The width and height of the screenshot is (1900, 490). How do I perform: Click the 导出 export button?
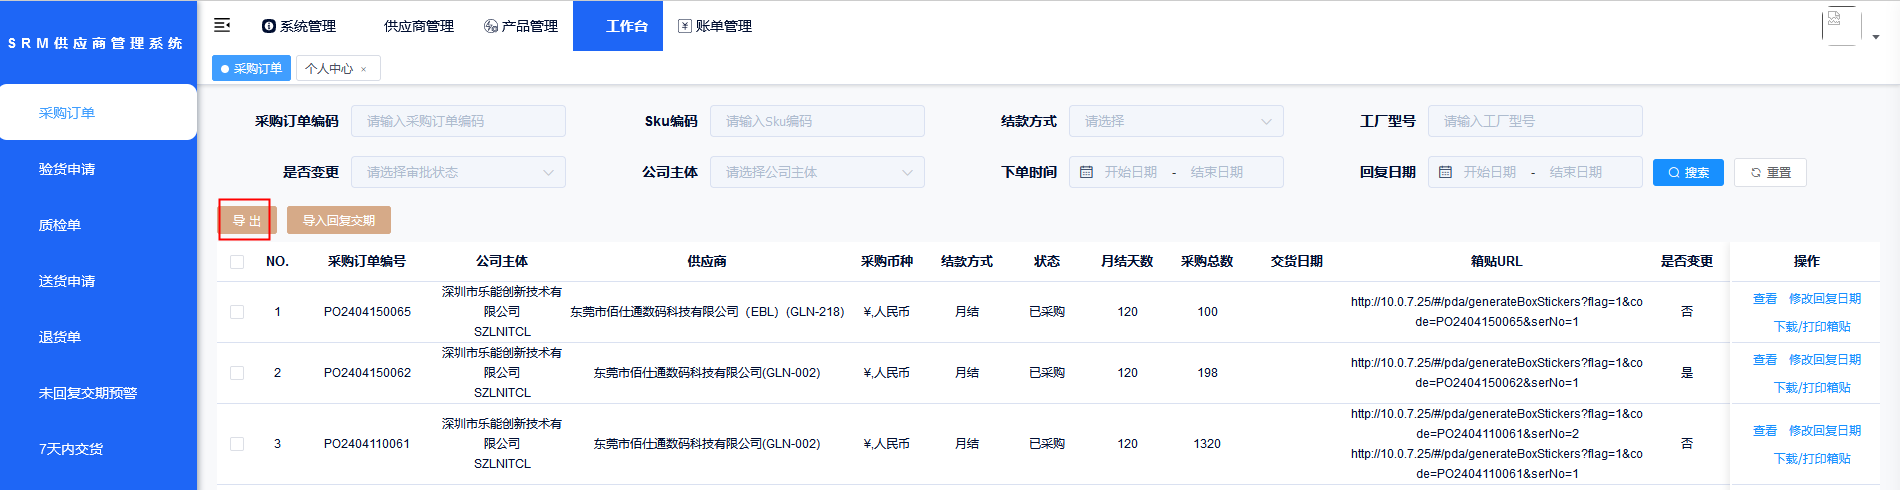[x=246, y=220]
